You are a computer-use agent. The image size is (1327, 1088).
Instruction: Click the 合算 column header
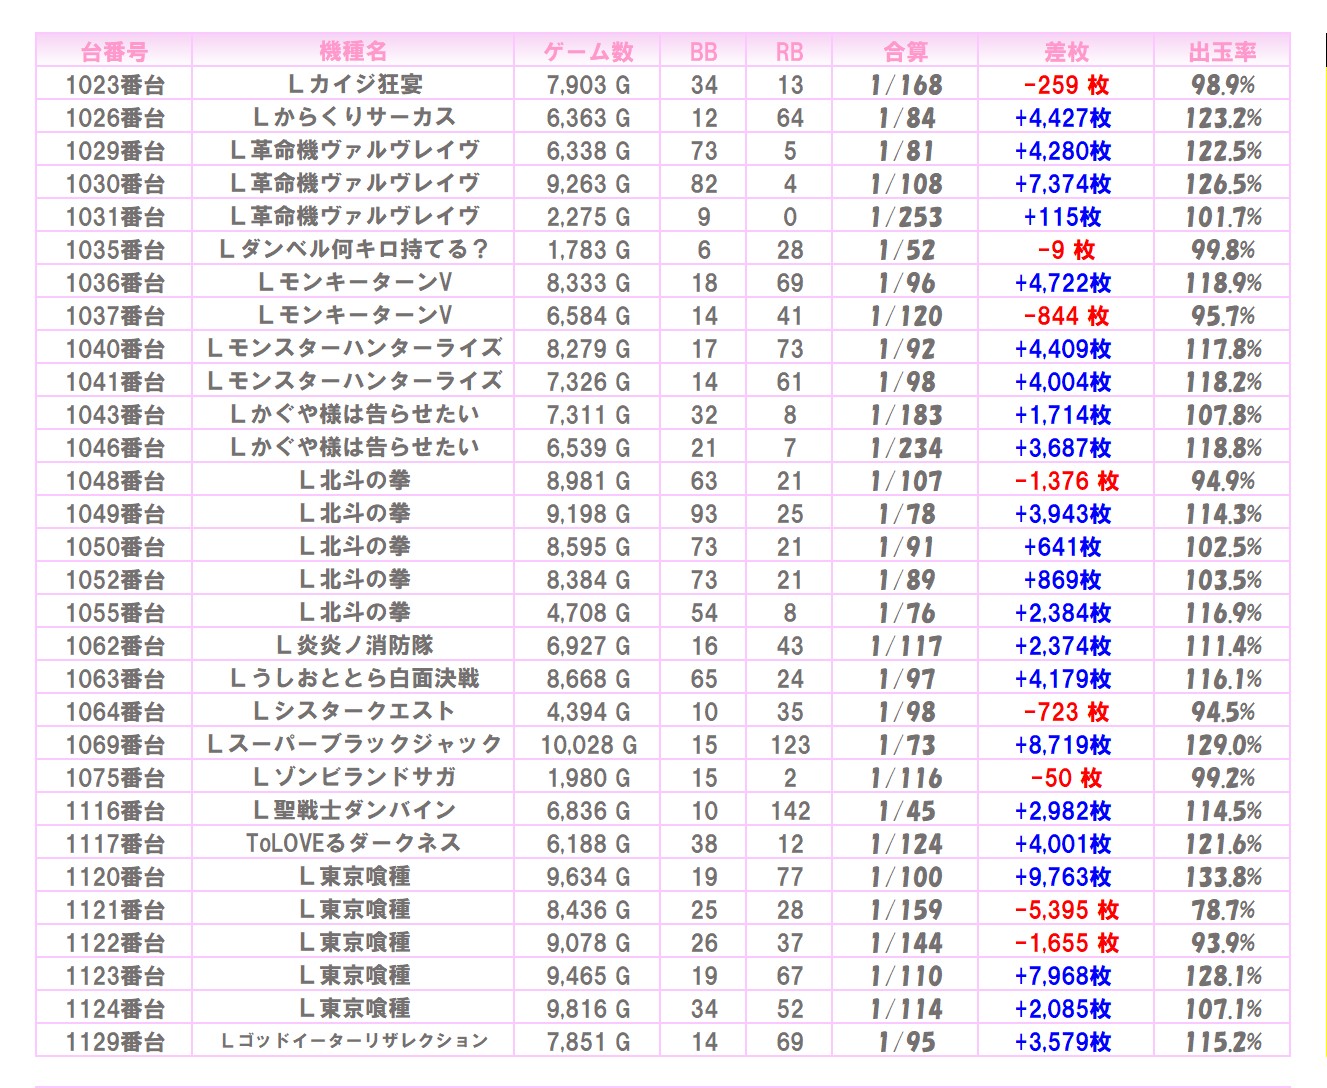coord(906,52)
